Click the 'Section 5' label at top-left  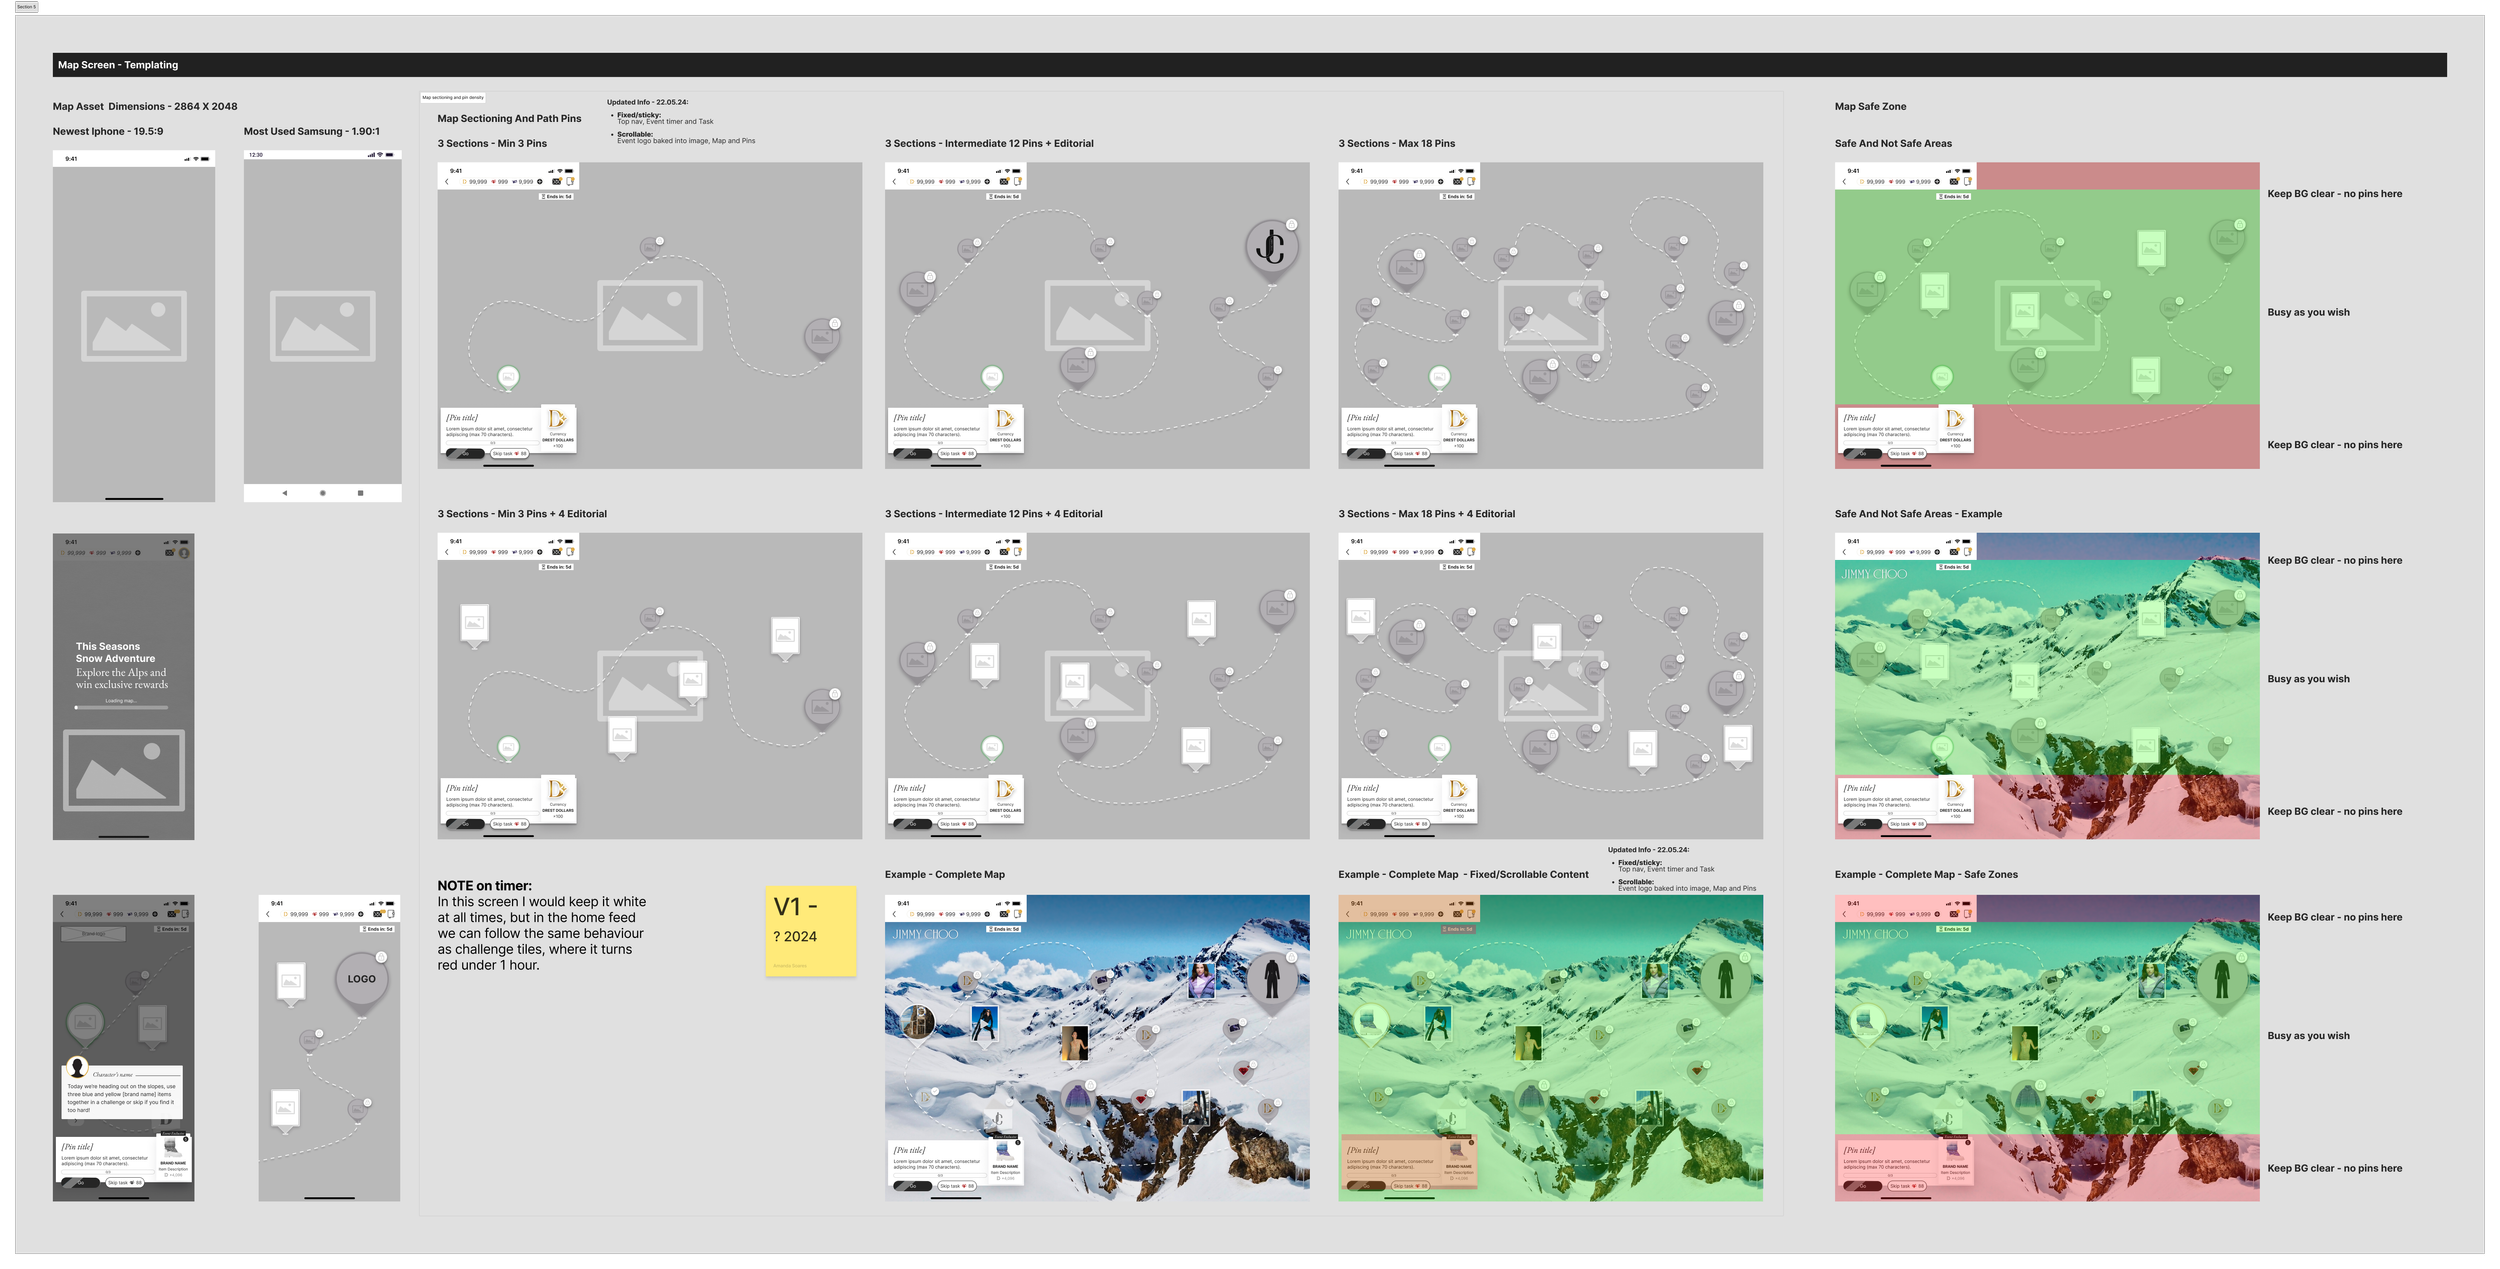26,7
